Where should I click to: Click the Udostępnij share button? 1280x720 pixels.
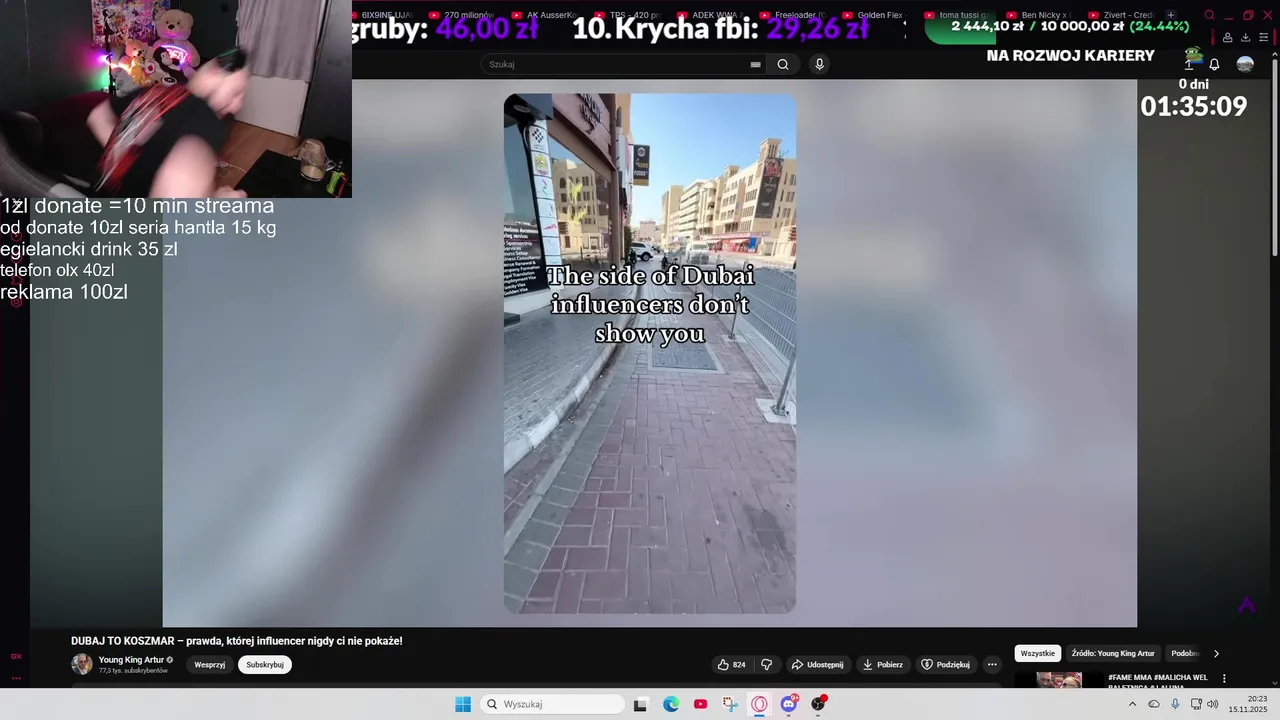(x=817, y=664)
